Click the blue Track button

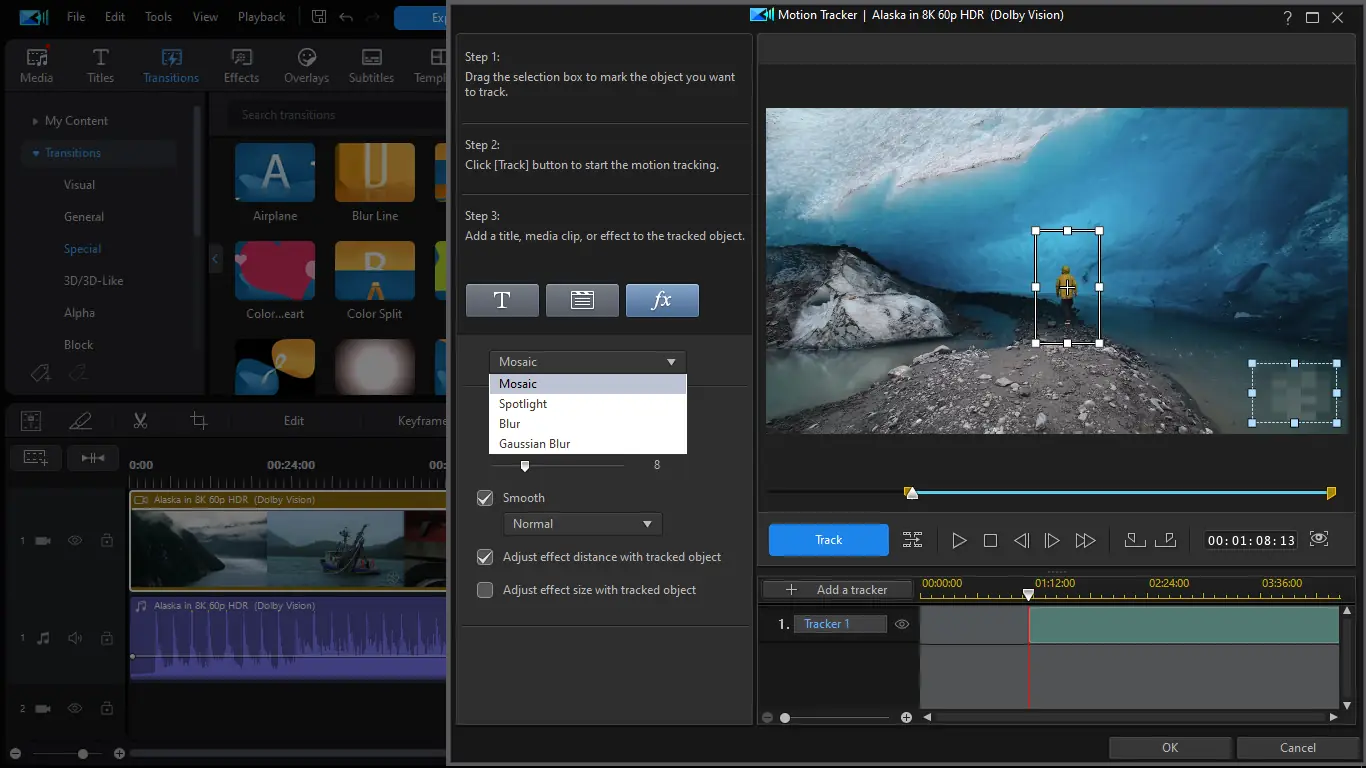pyautogui.click(x=828, y=540)
